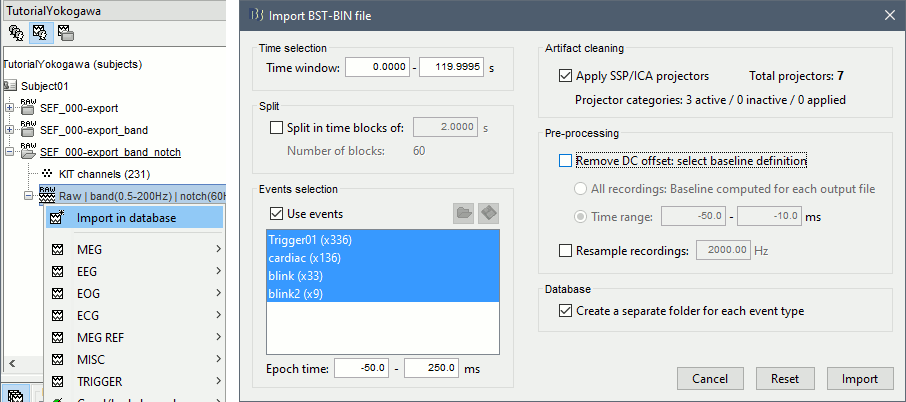Click the save events icon
Image resolution: width=906 pixels, height=402 pixels.
pyautogui.click(x=489, y=214)
